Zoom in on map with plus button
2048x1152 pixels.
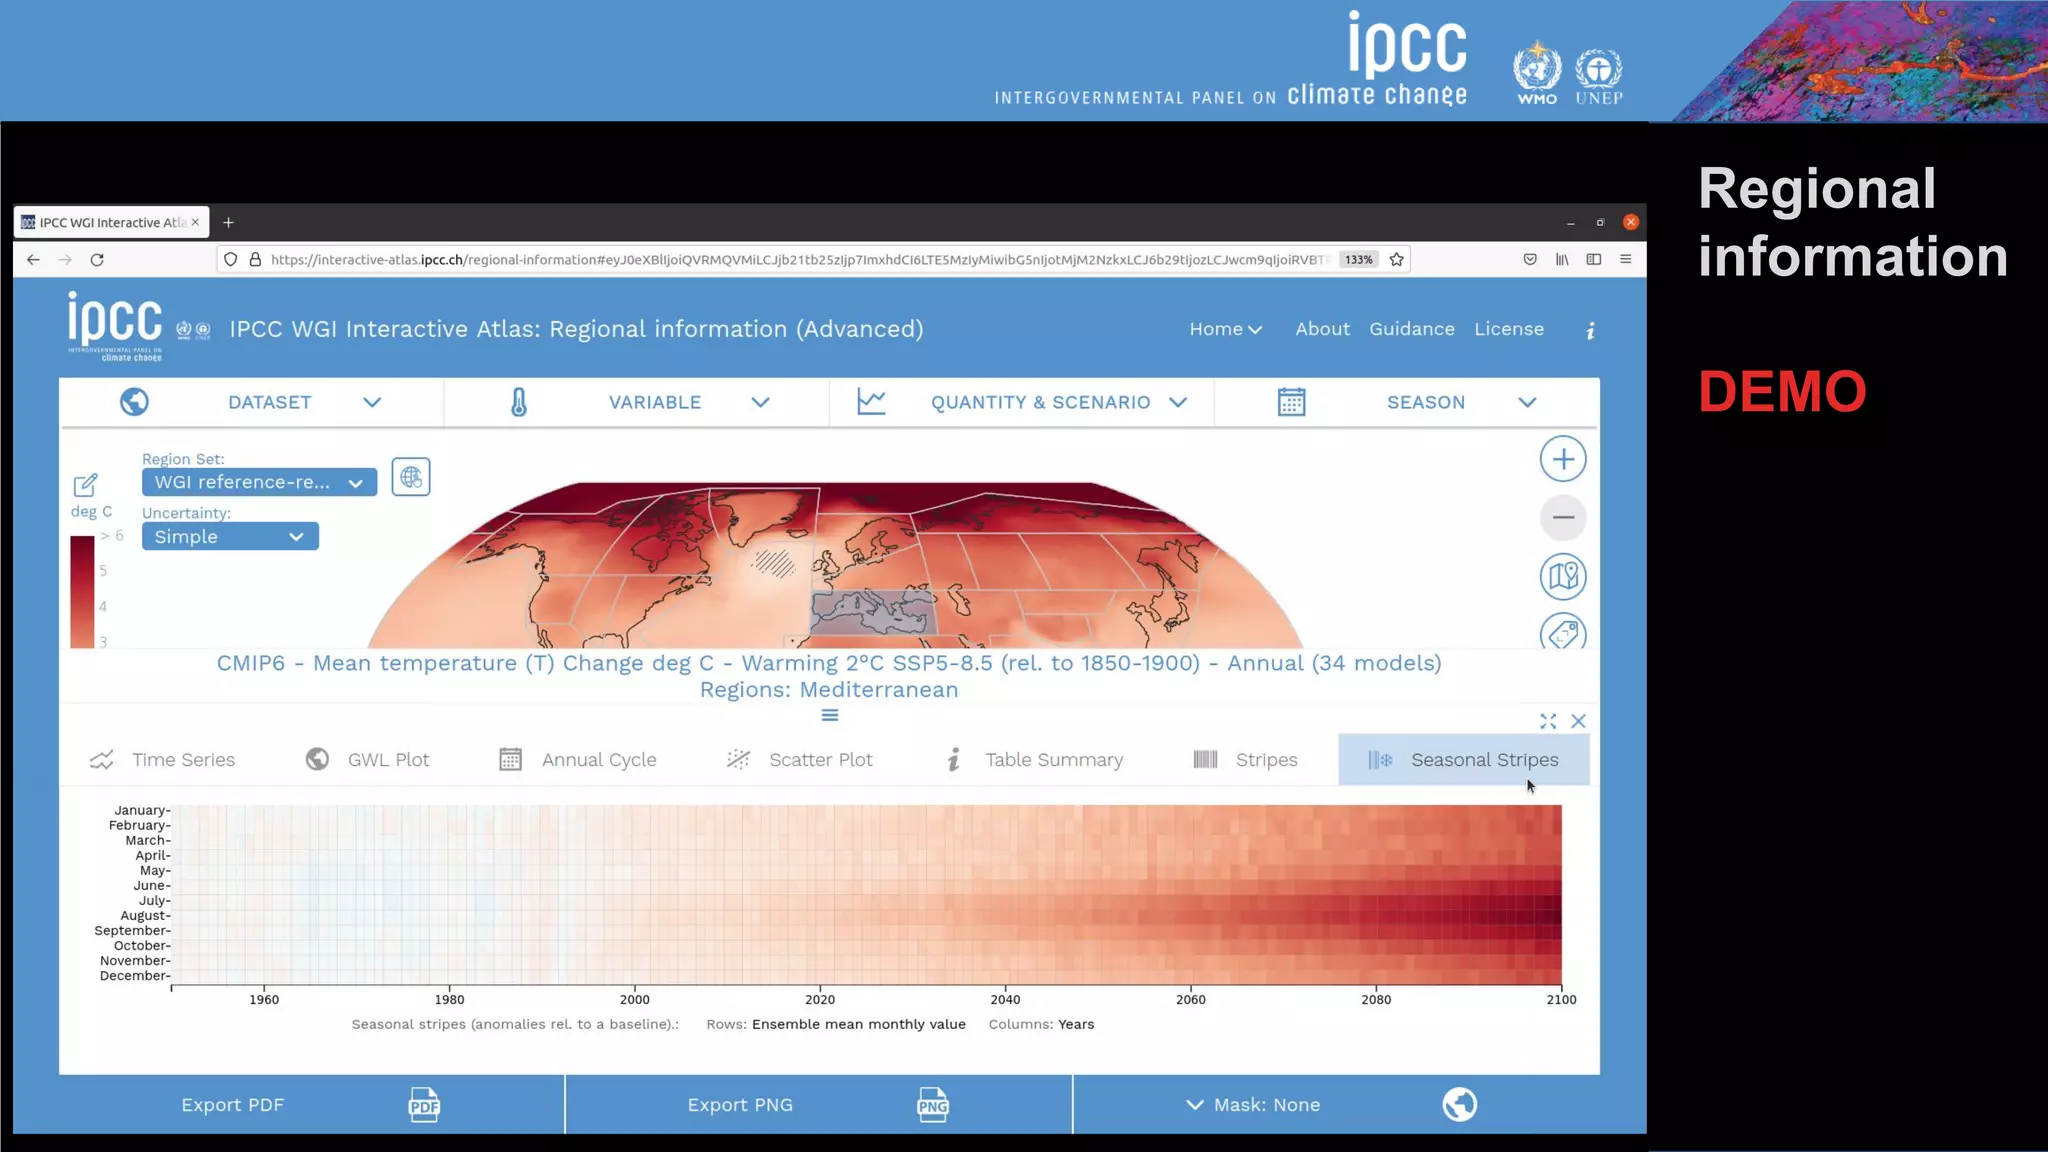tap(1563, 460)
